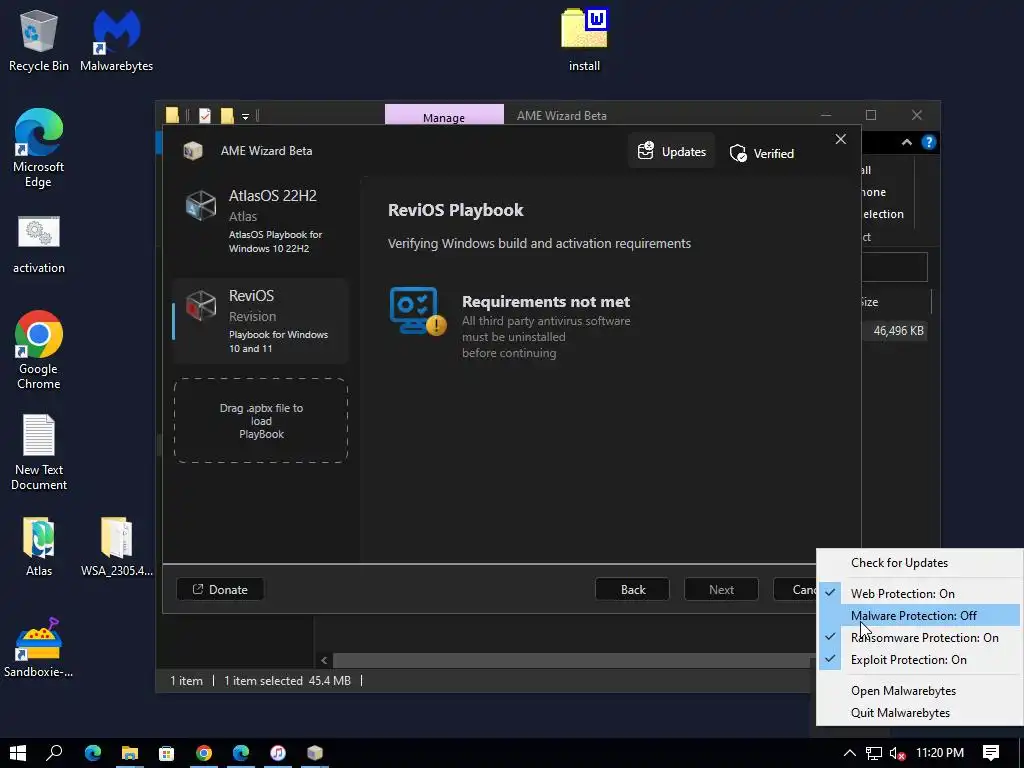Image resolution: width=1024 pixels, height=768 pixels.
Task: Click the Verified button
Action: (x=761, y=153)
